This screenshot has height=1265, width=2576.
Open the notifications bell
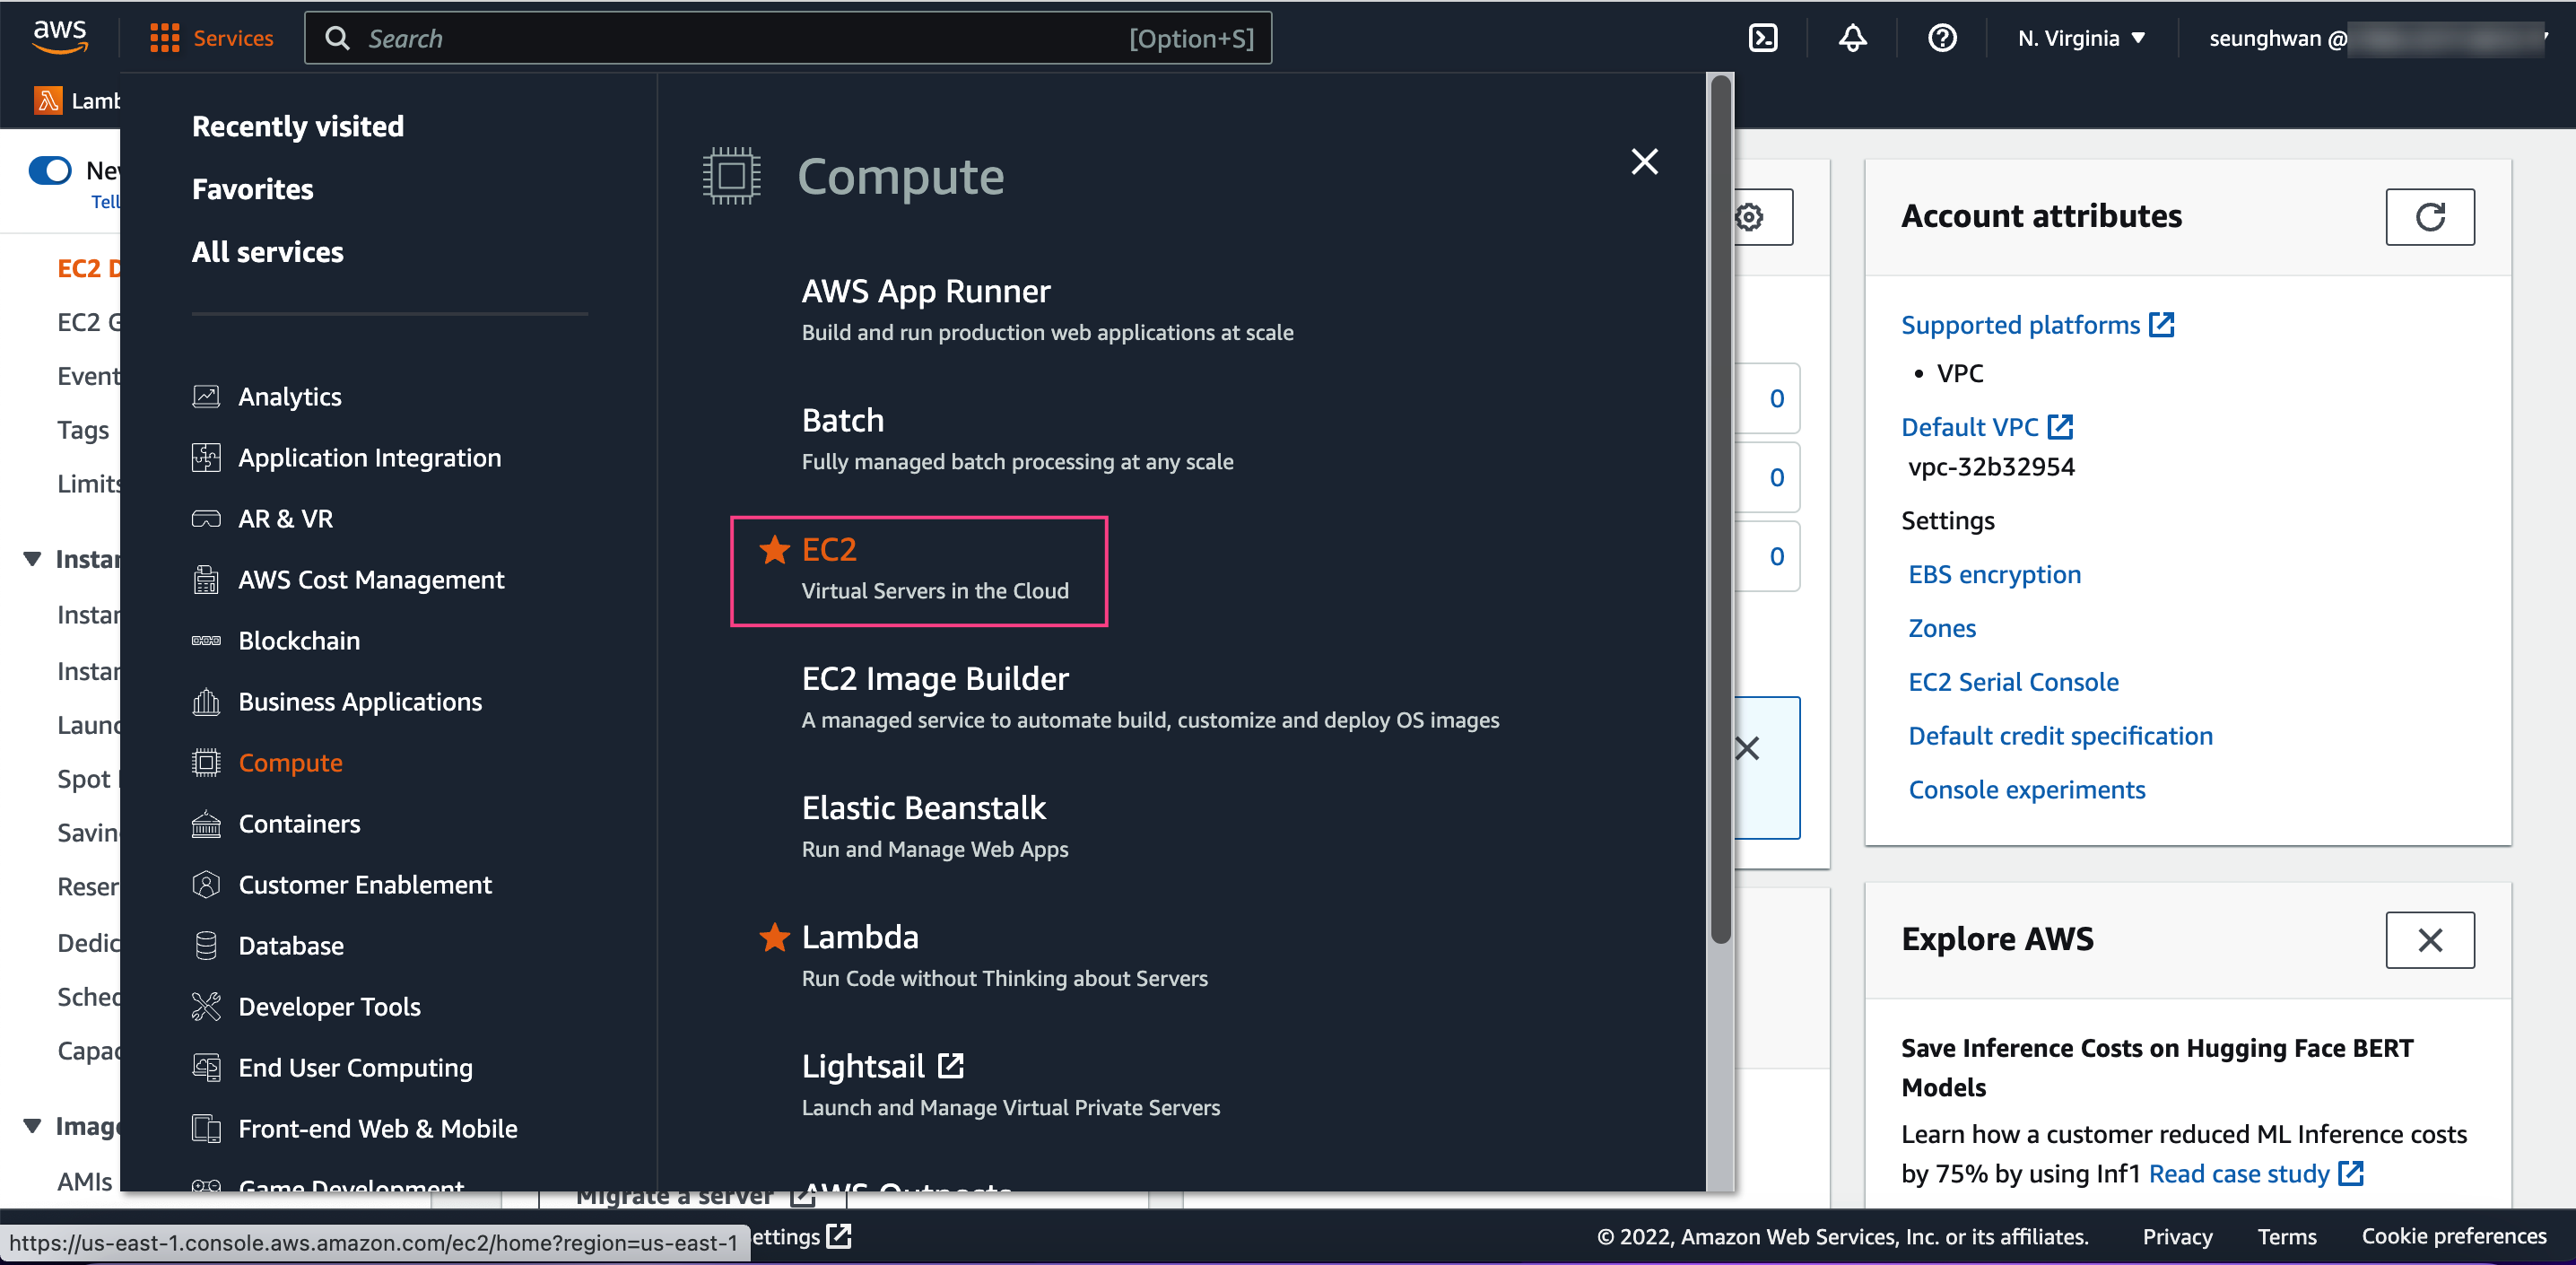coord(1852,38)
